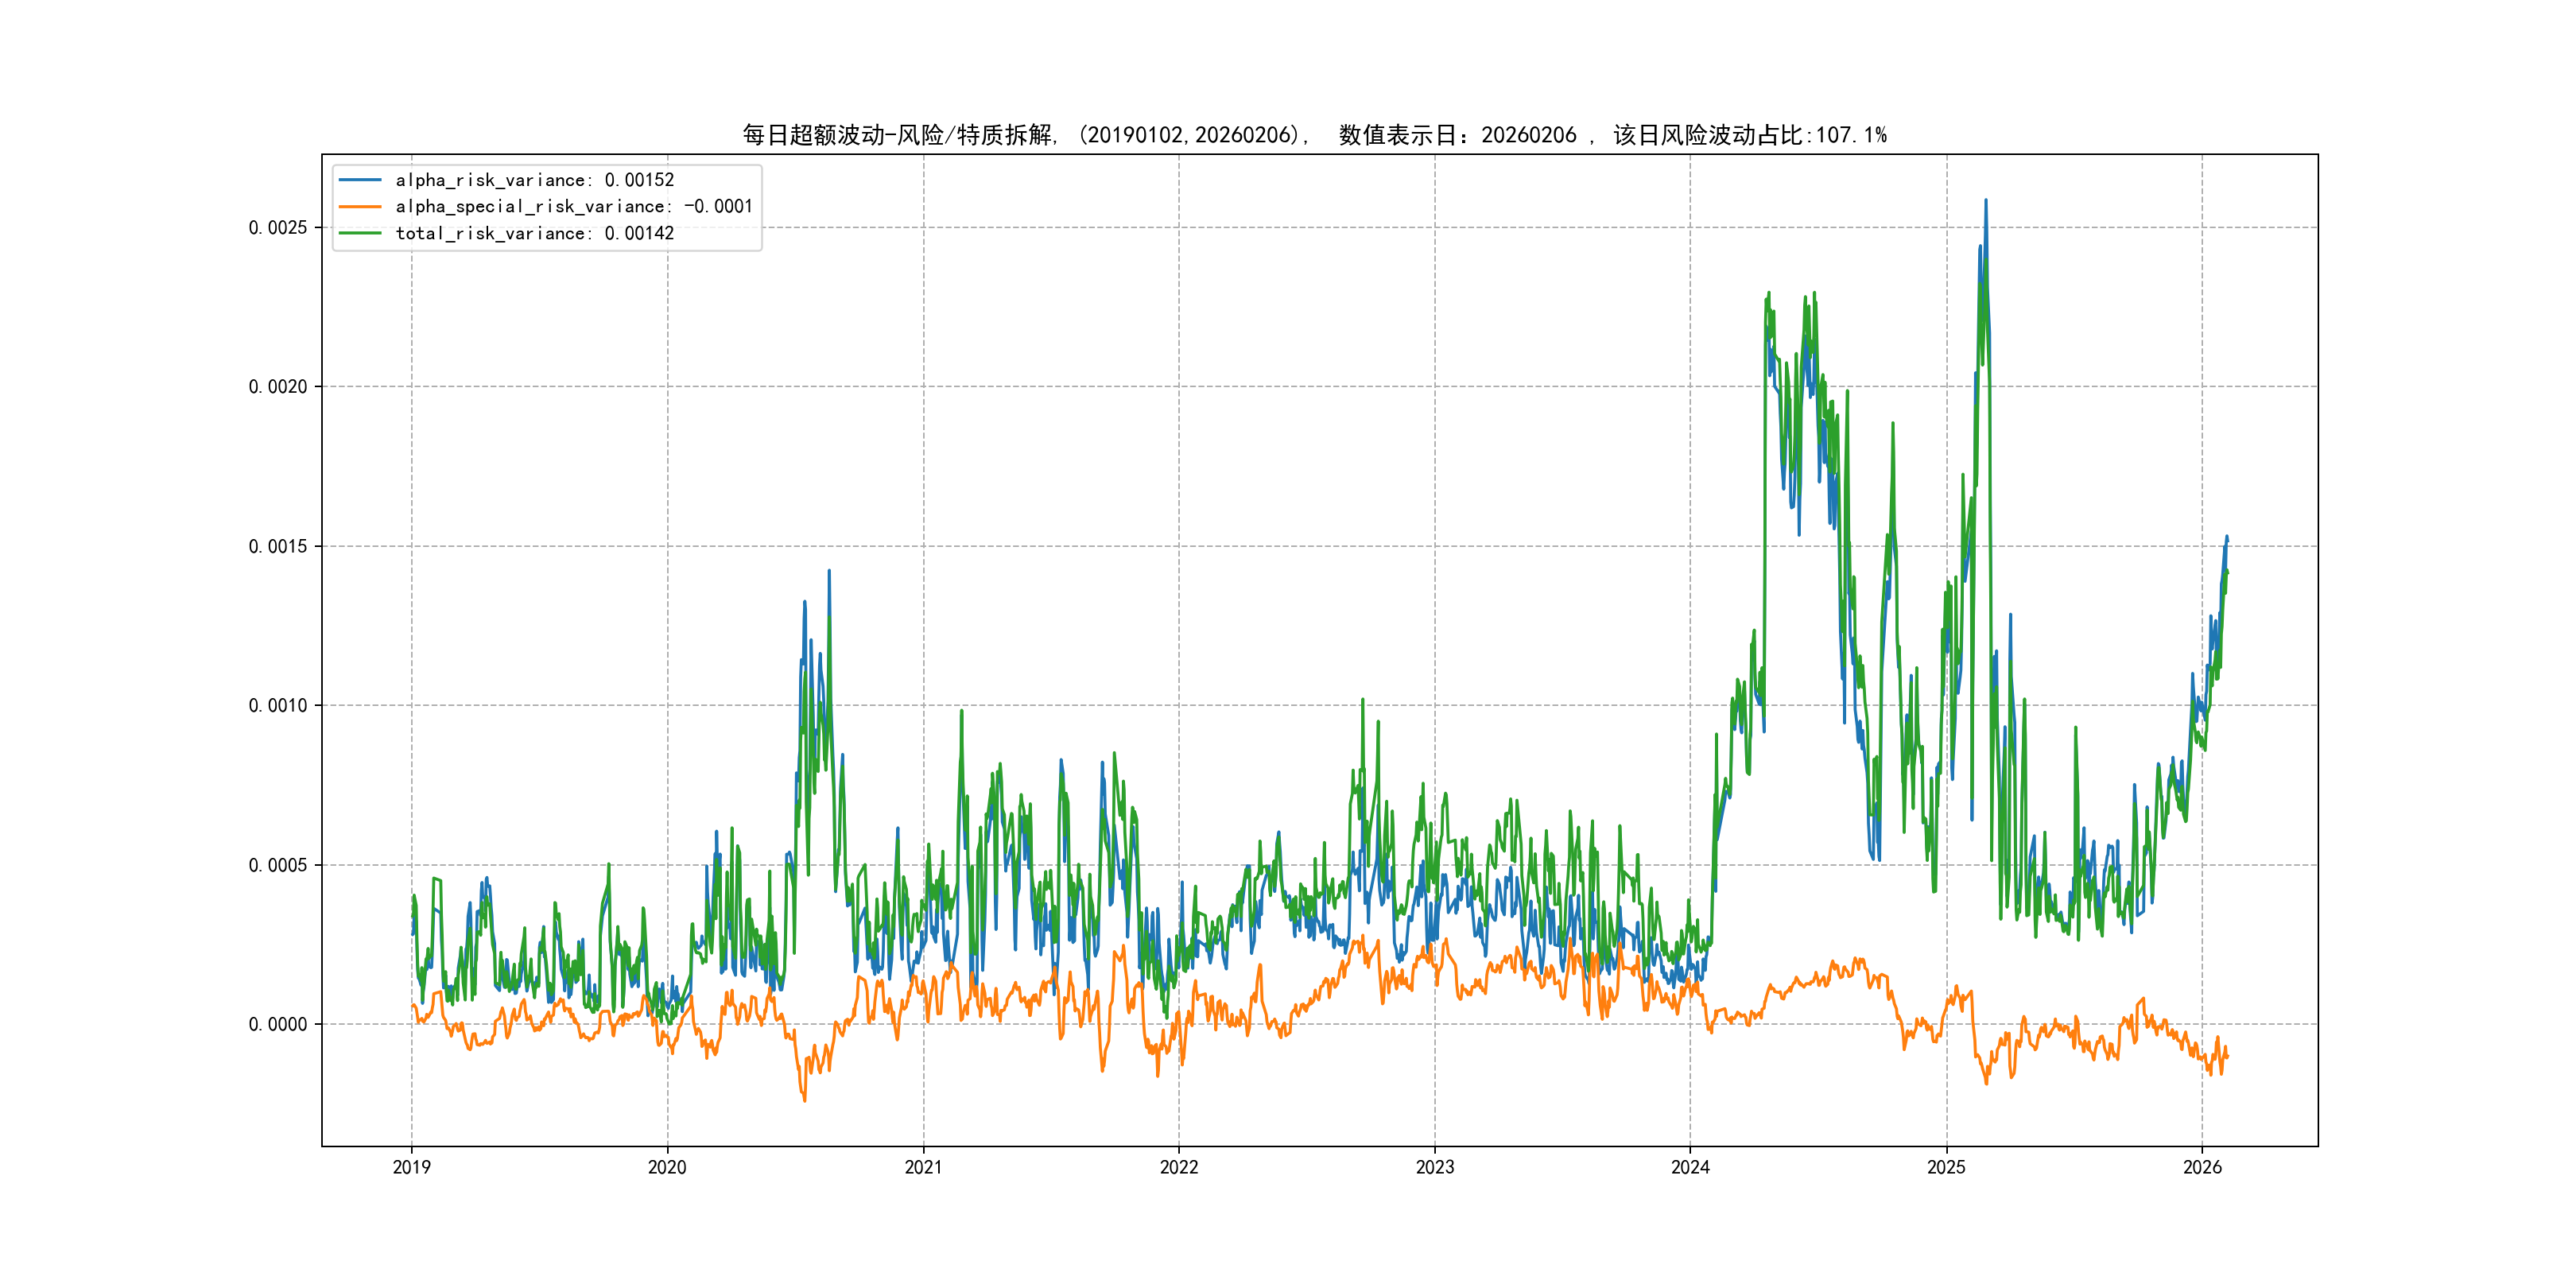Click the 2025 x-axis tick label
This screenshot has width=2576, height=1288.
pos(1946,1167)
